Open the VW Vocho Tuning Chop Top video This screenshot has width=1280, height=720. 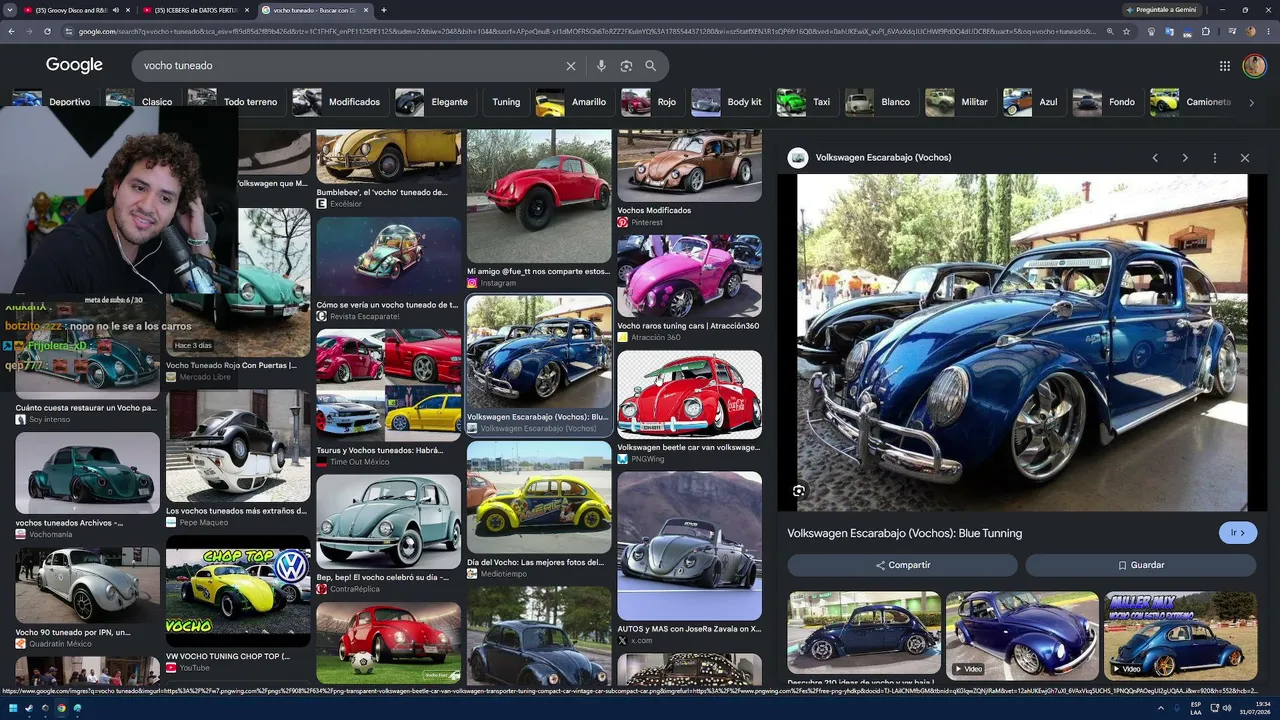[x=238, y=604]
